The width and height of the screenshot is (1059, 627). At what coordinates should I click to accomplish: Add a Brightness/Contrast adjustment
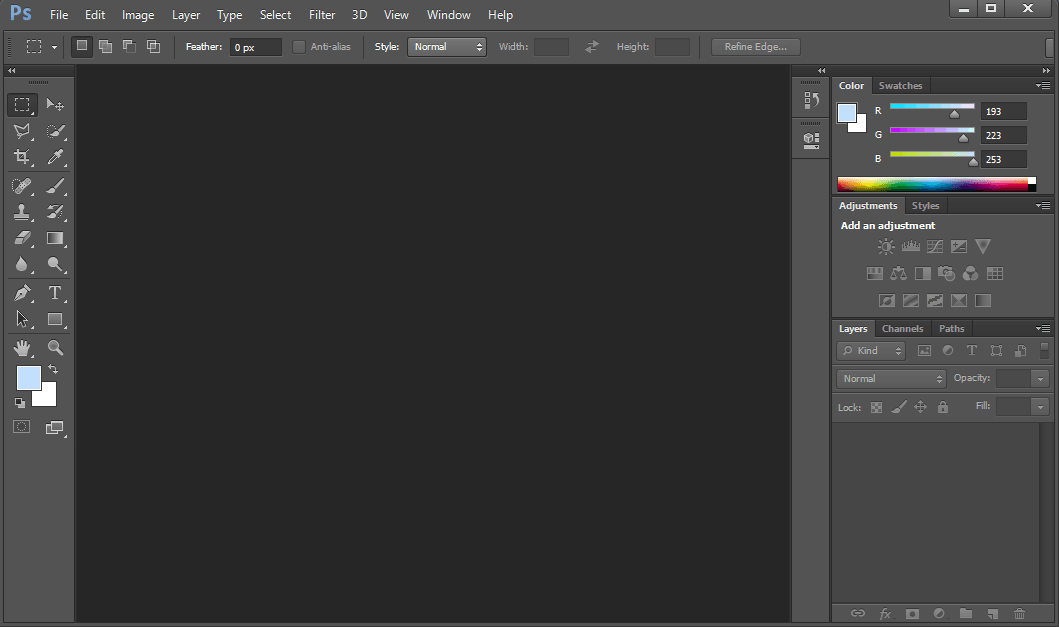[x=886, y=247]
